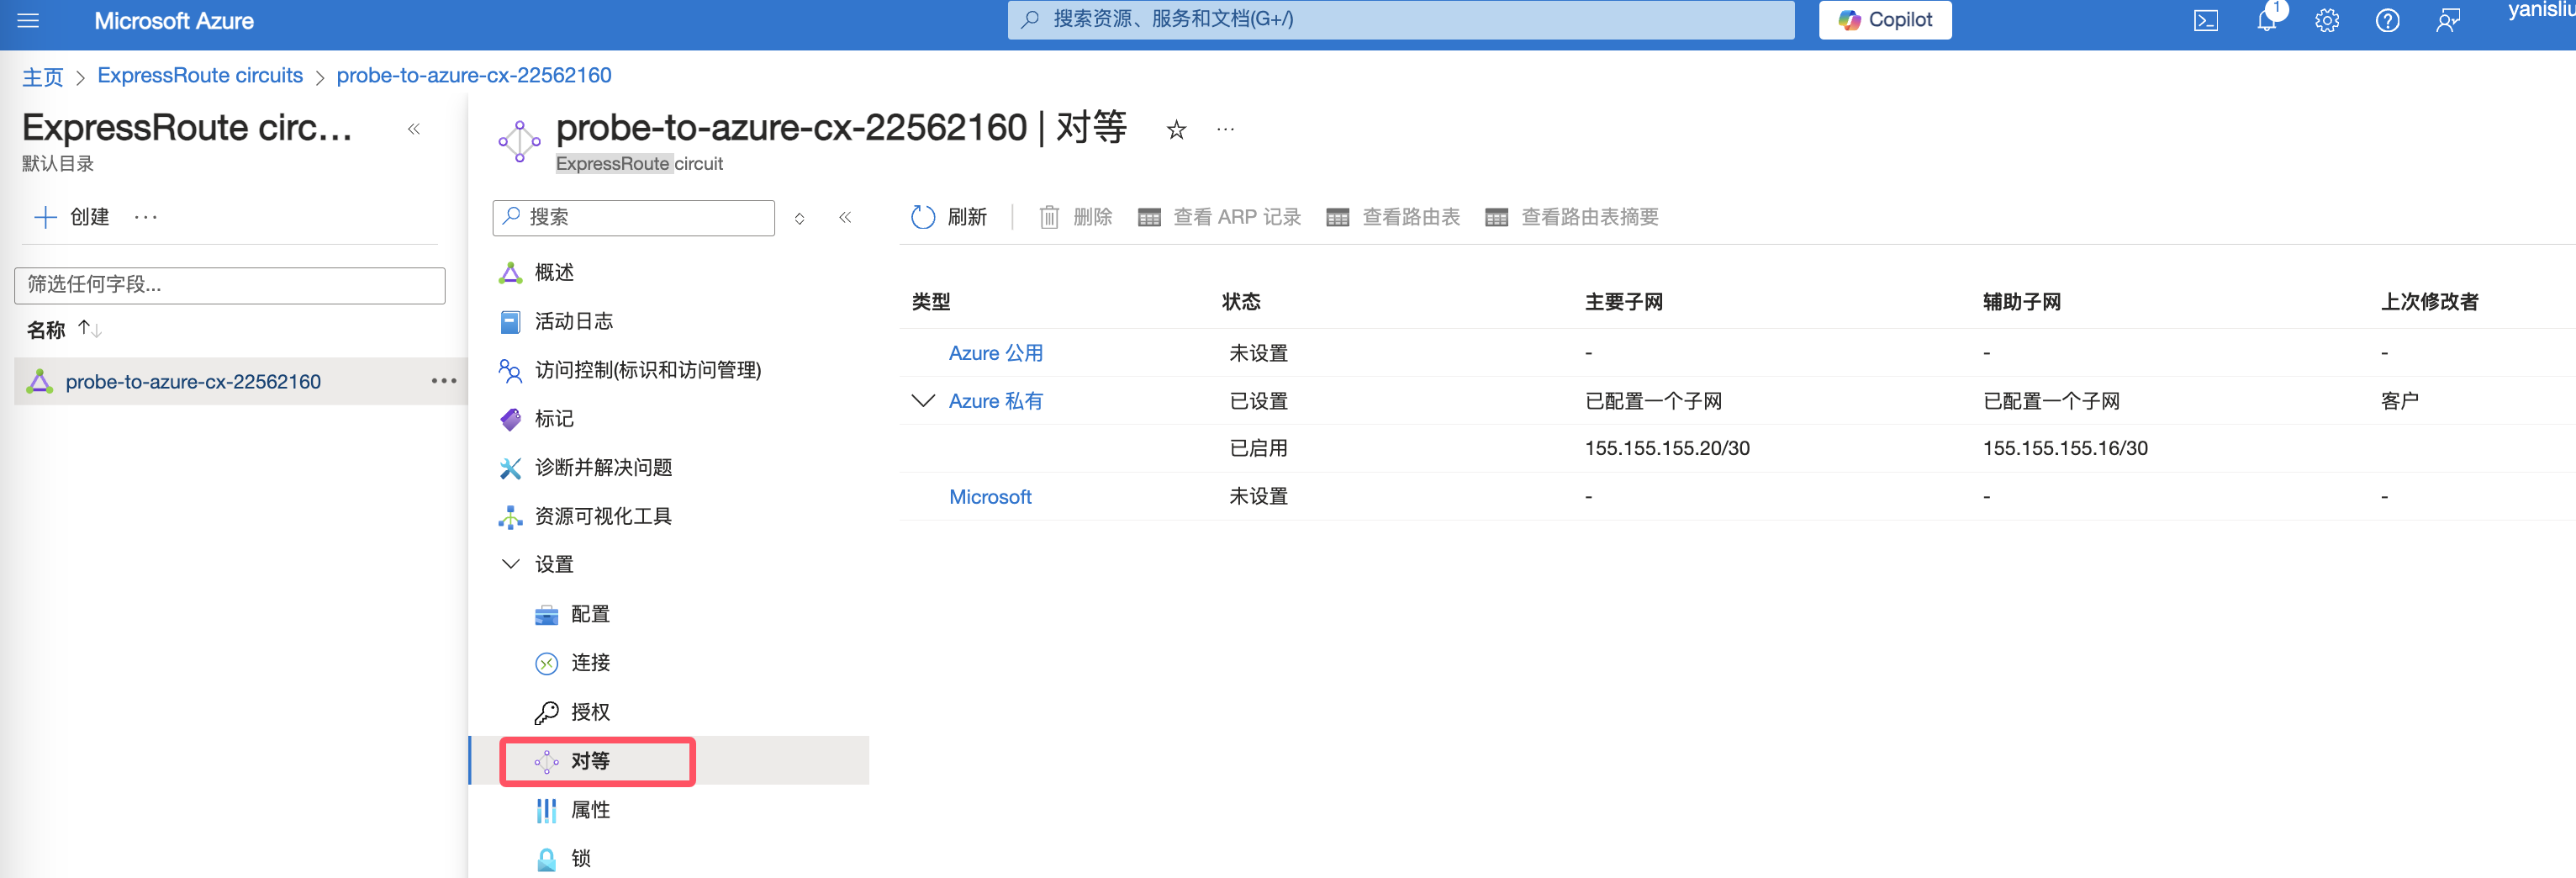Open more options next to the page title
This screenshot has height=878, width=2576.
[1225, 129]
